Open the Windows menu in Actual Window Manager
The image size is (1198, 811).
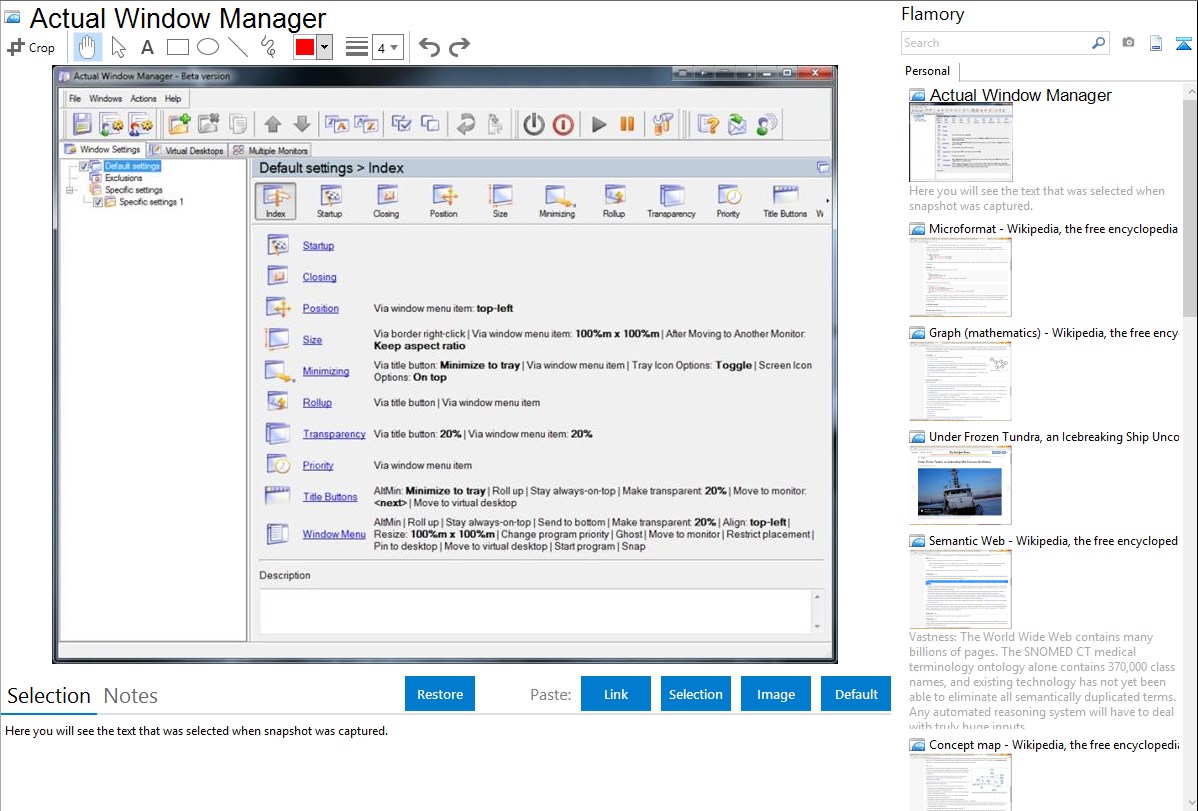coord(105,99)
